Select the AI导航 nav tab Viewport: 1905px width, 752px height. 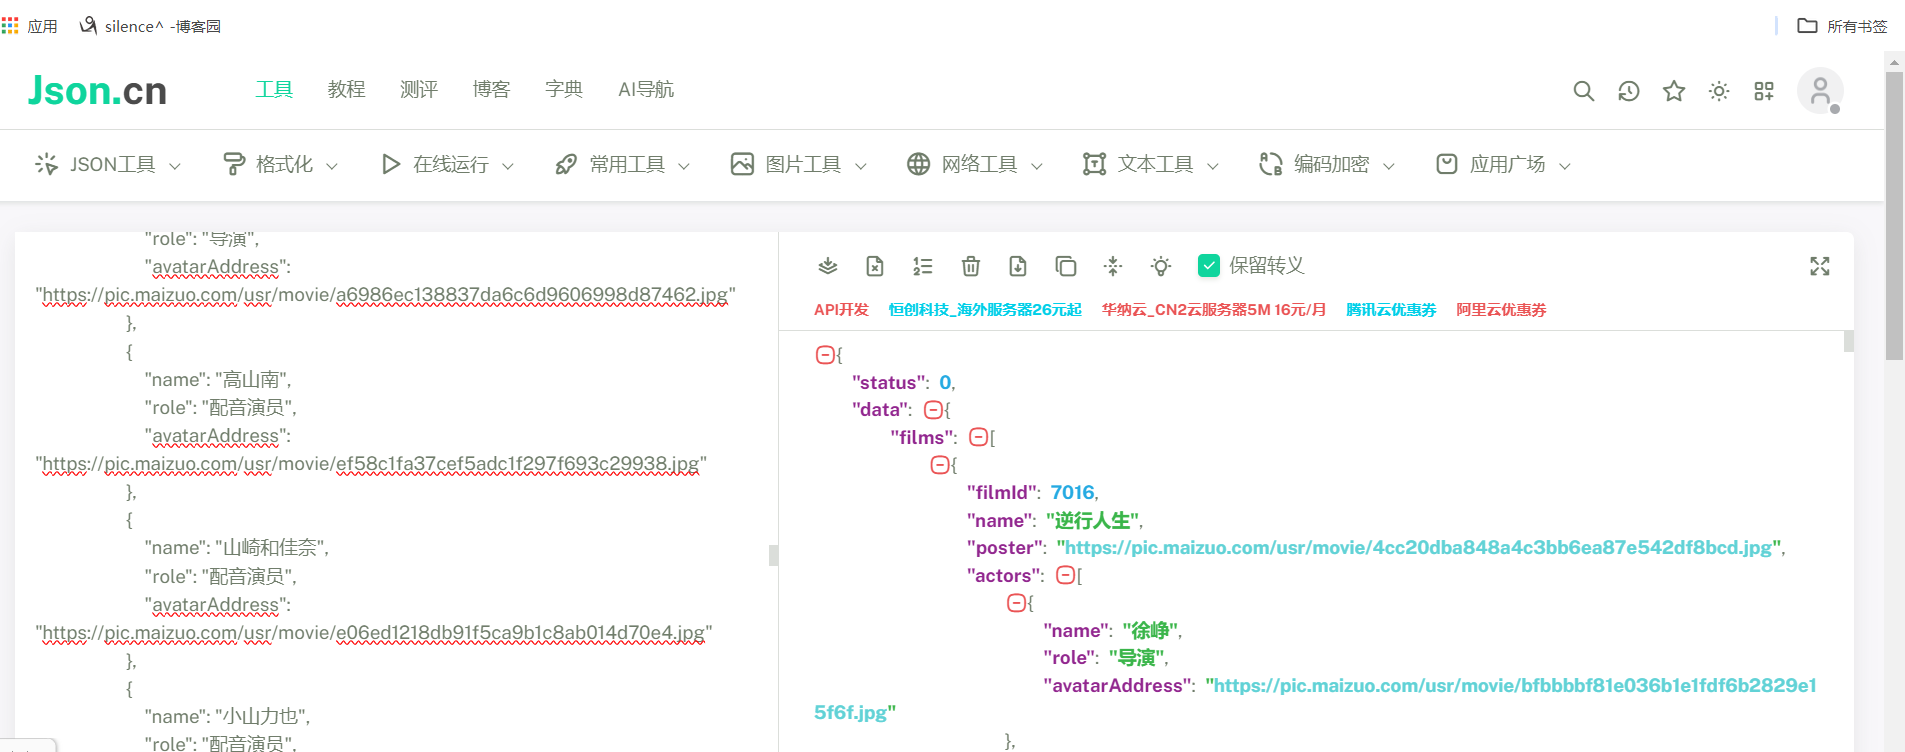[646, 89]
